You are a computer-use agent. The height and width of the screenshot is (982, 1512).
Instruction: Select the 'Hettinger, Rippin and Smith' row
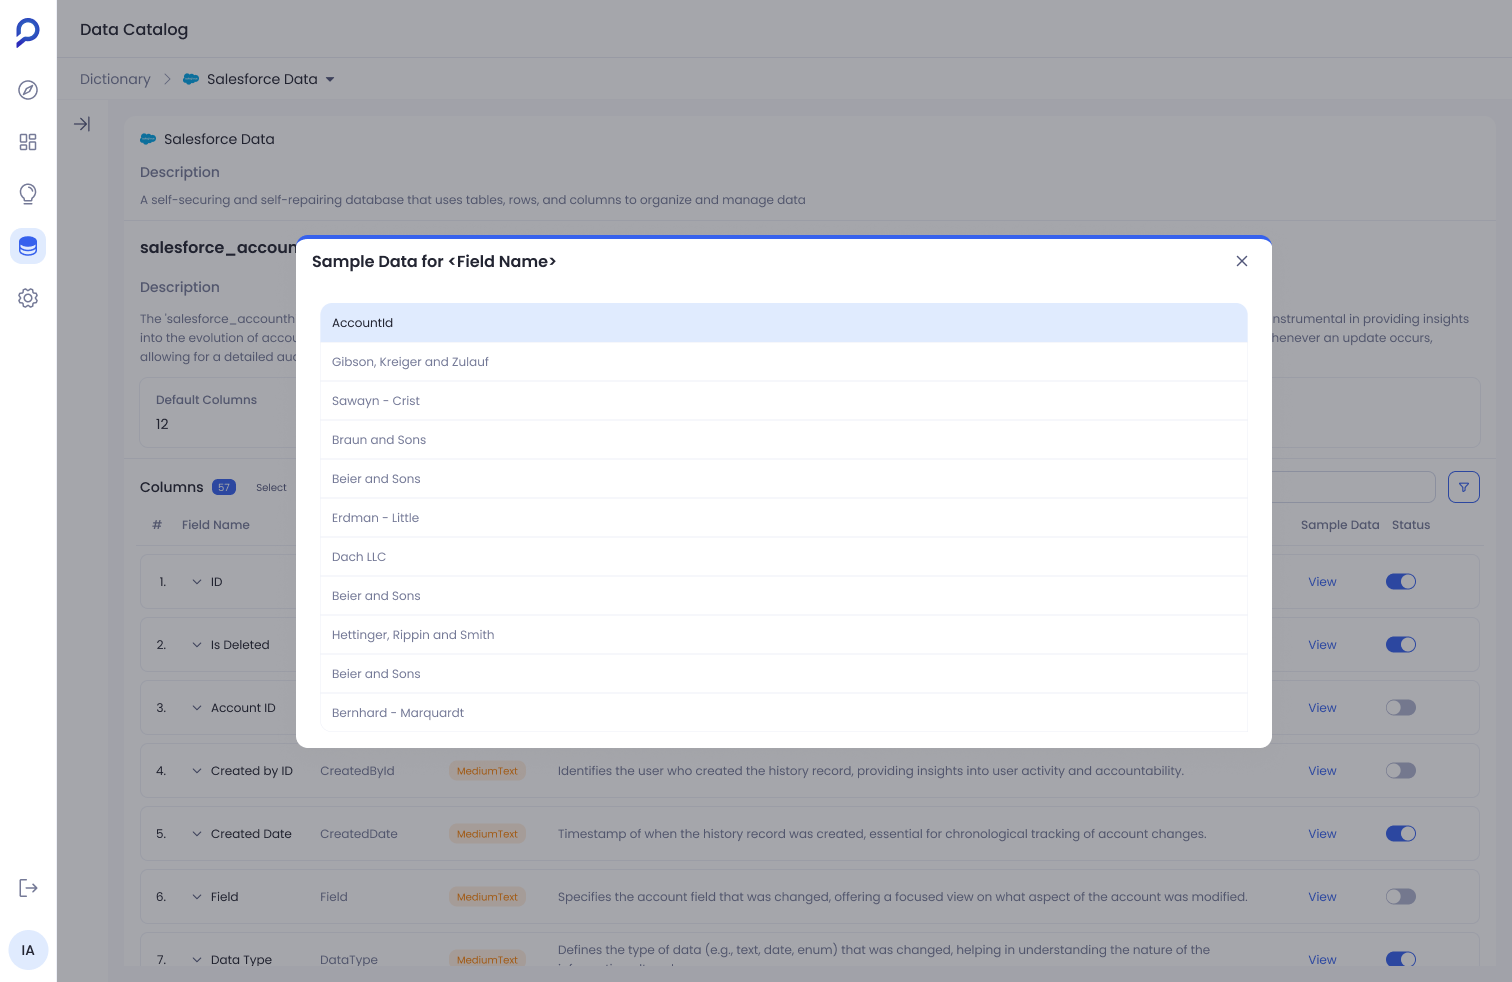point(784,635)
